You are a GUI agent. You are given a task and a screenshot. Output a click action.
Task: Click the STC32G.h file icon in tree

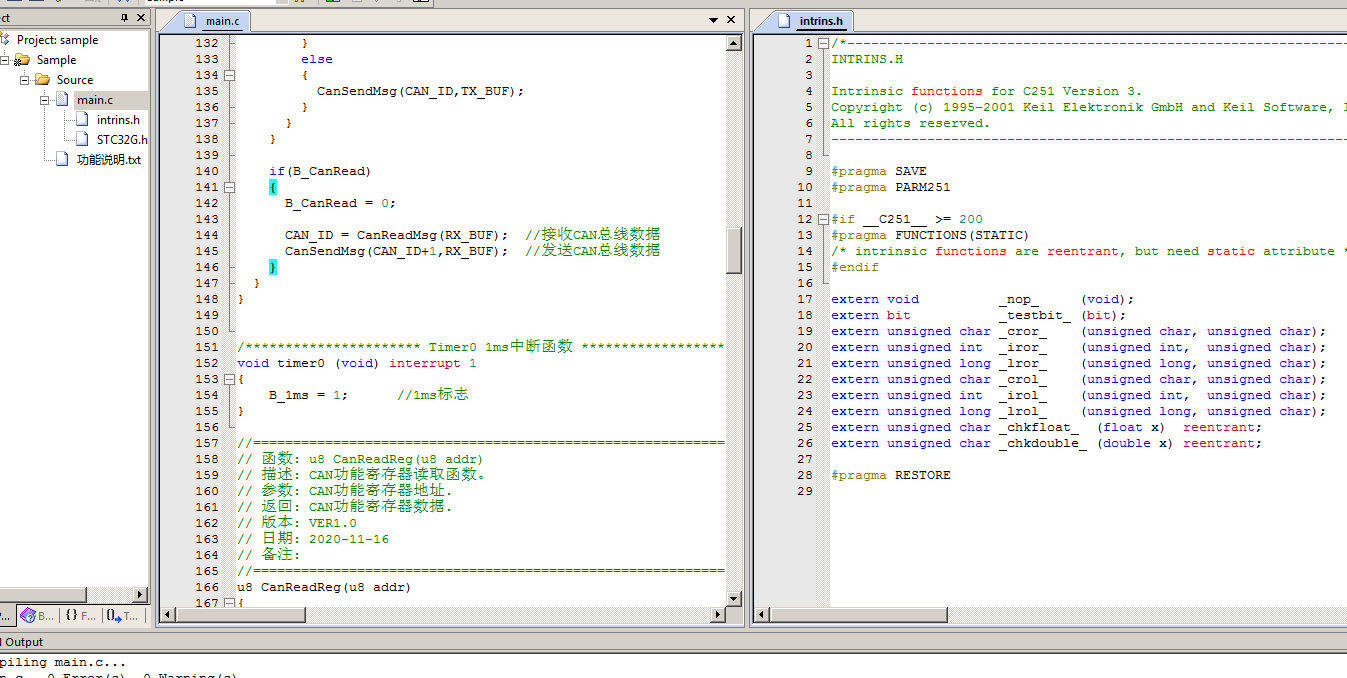click(82, 140)
